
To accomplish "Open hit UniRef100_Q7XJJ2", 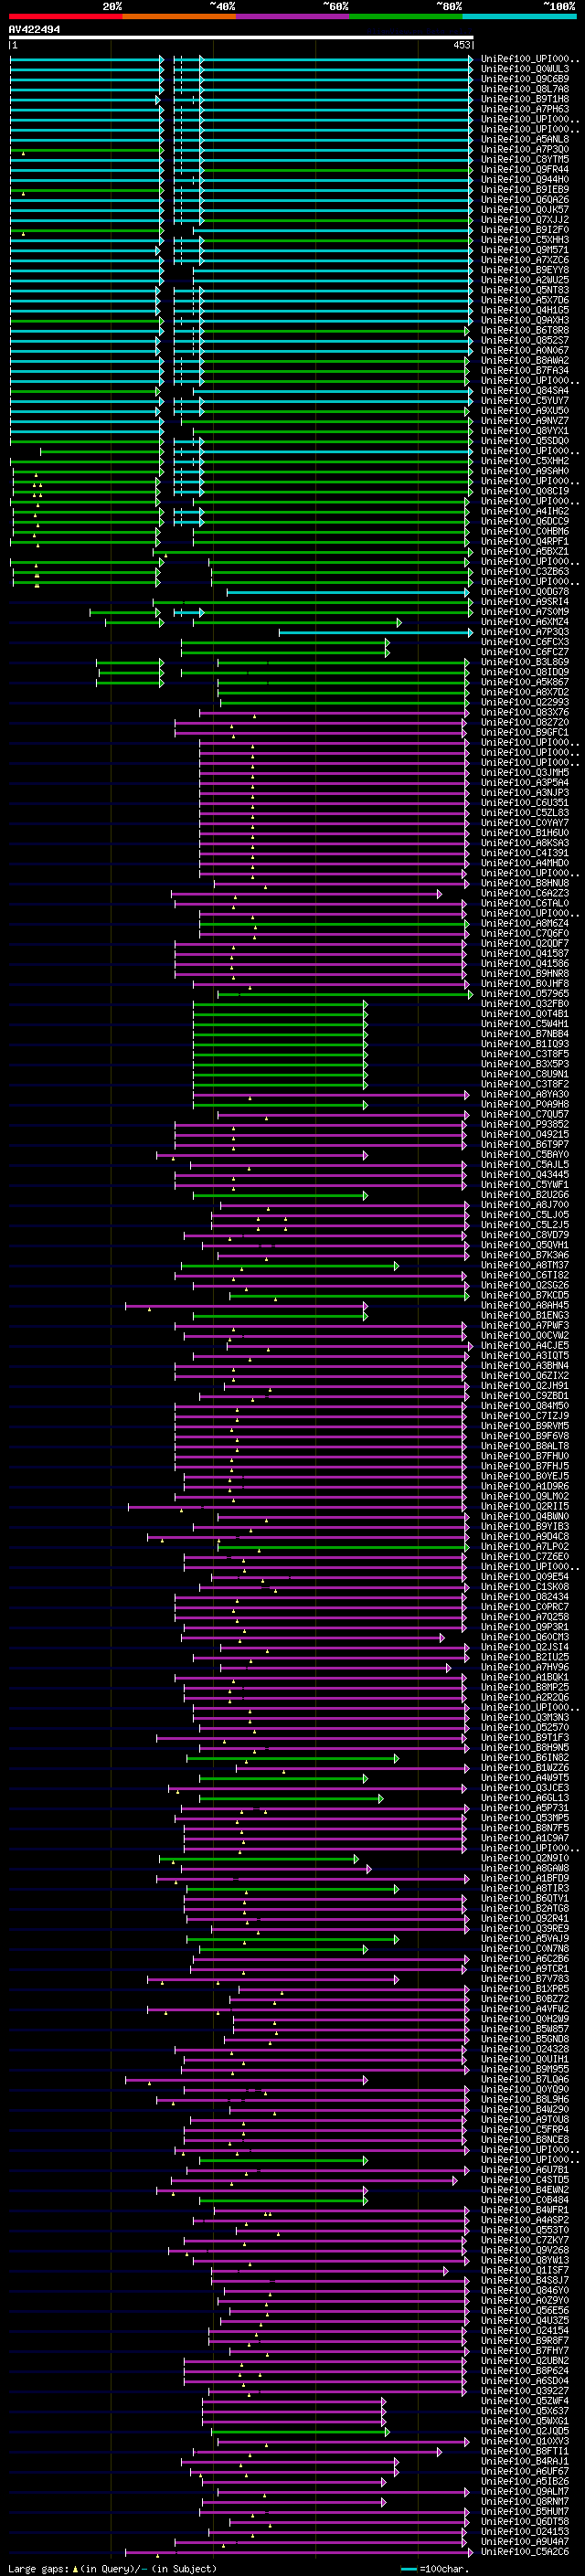I will click(525, 220).
